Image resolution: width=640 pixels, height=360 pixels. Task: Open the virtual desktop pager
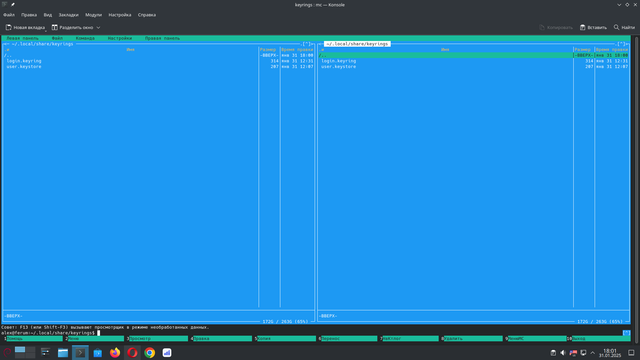pyautogui.click(x=24, y=353)
